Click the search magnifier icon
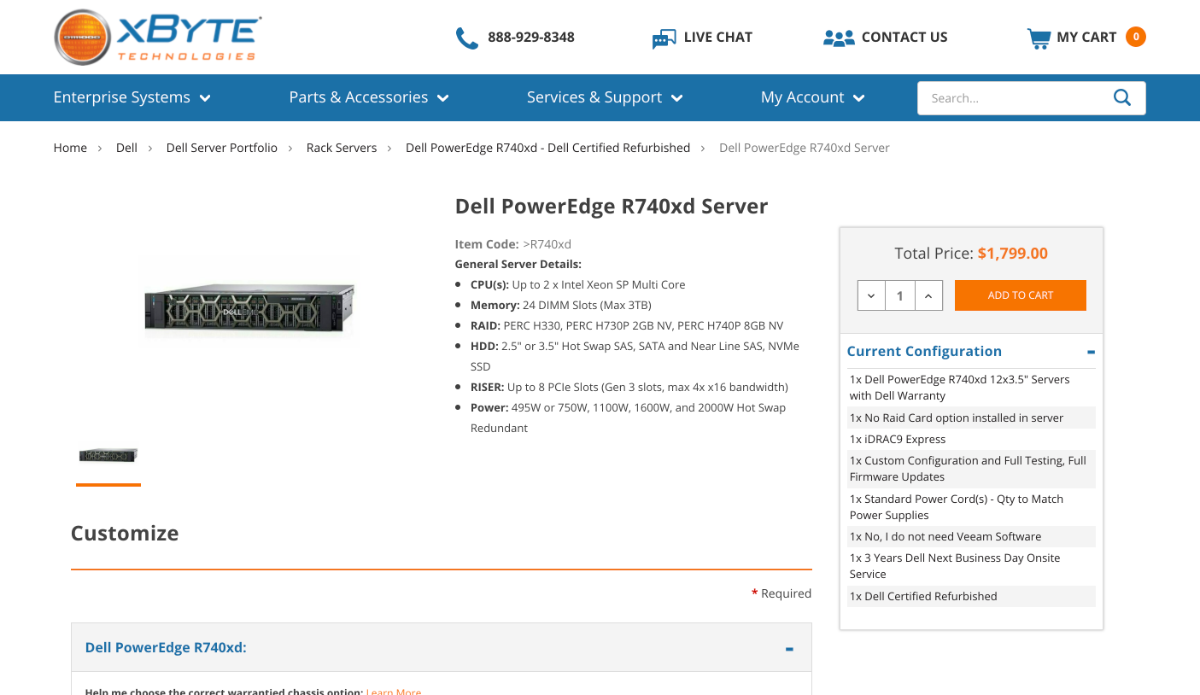The height and width of the screenshot is (695, 1200). (x=1122, y=97)
